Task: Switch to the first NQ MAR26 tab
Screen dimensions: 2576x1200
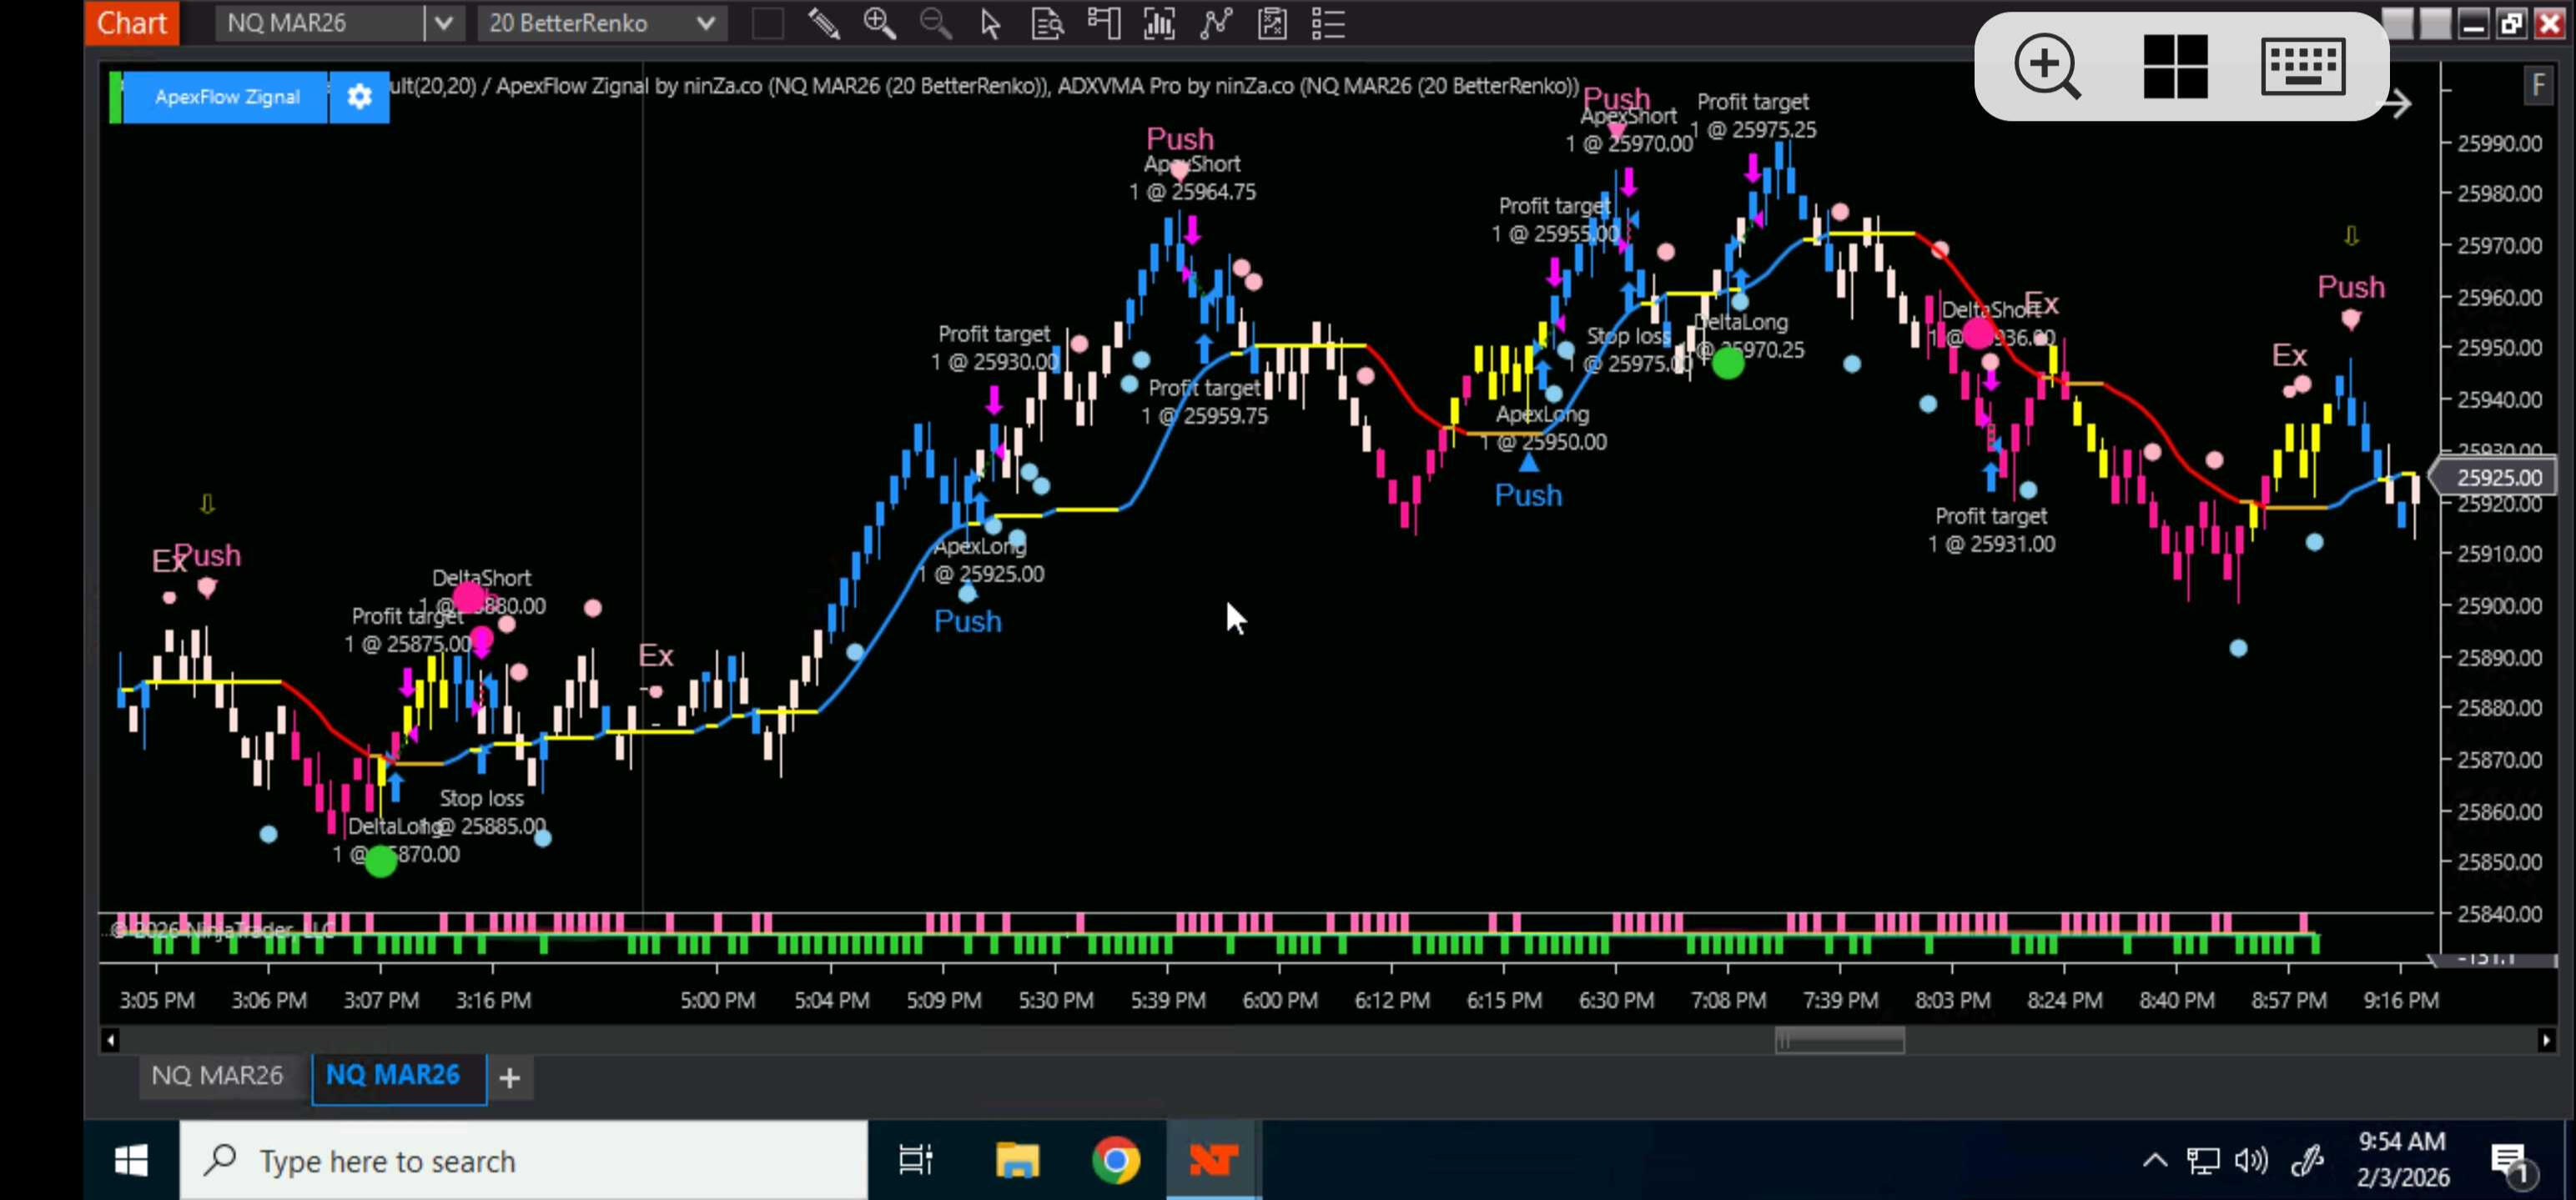Action: pyautogui.click(x=217, y=1075)
